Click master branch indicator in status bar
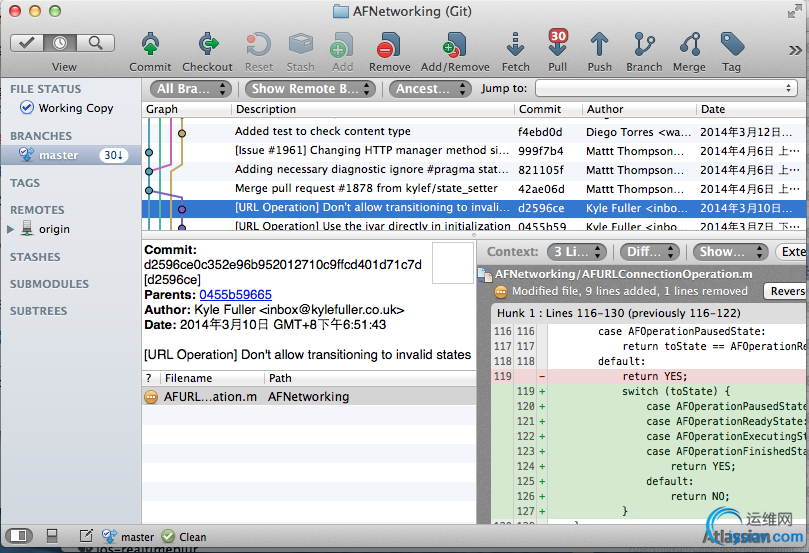The width and height of the screenshot is (809, 553). click(128, 537)
